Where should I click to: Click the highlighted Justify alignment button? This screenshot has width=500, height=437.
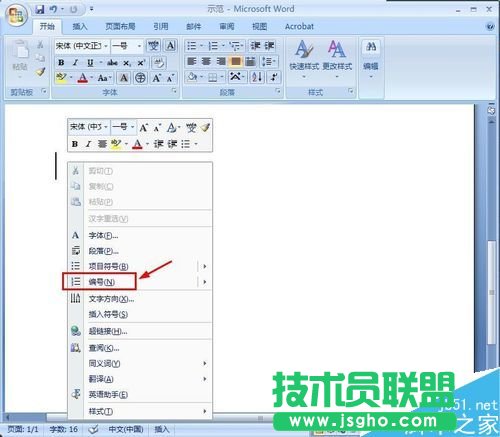point(236,61)
